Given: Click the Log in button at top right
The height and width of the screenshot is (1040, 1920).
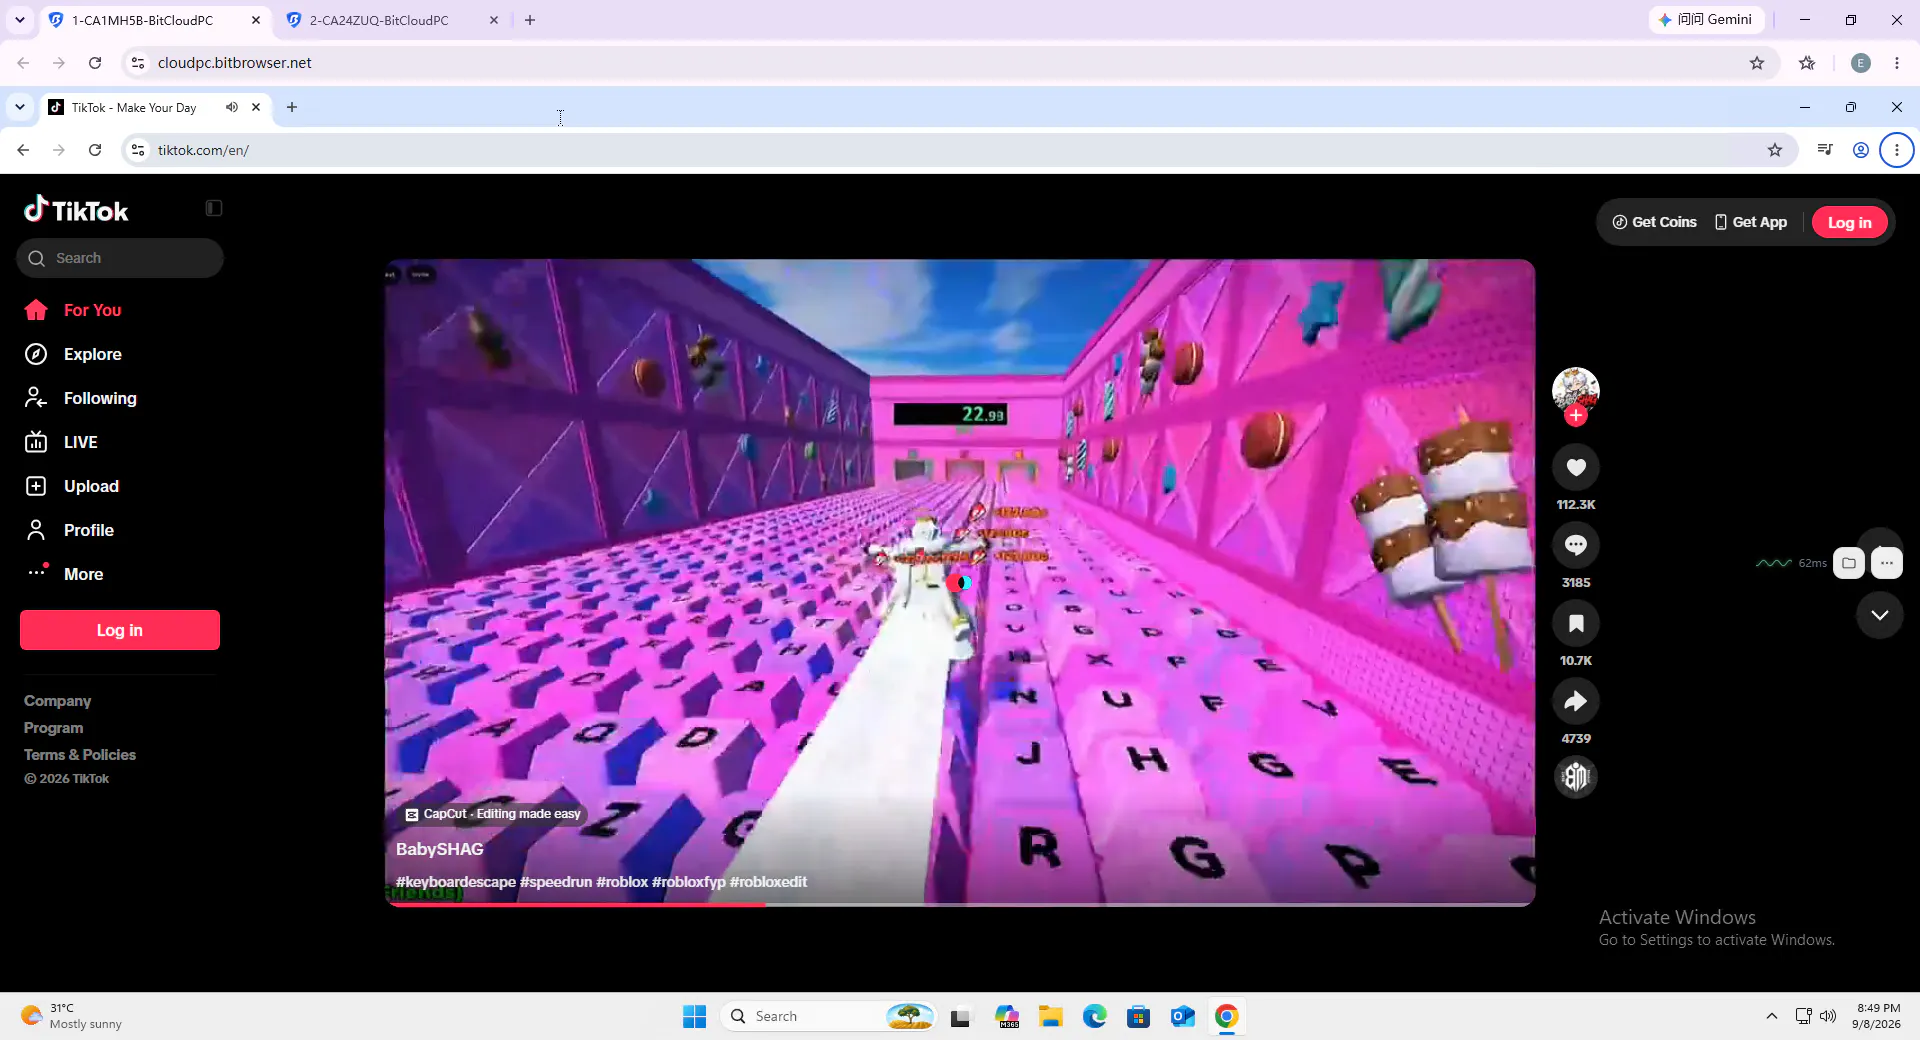Looking at the screenshot, I should tap(1849, 222).
